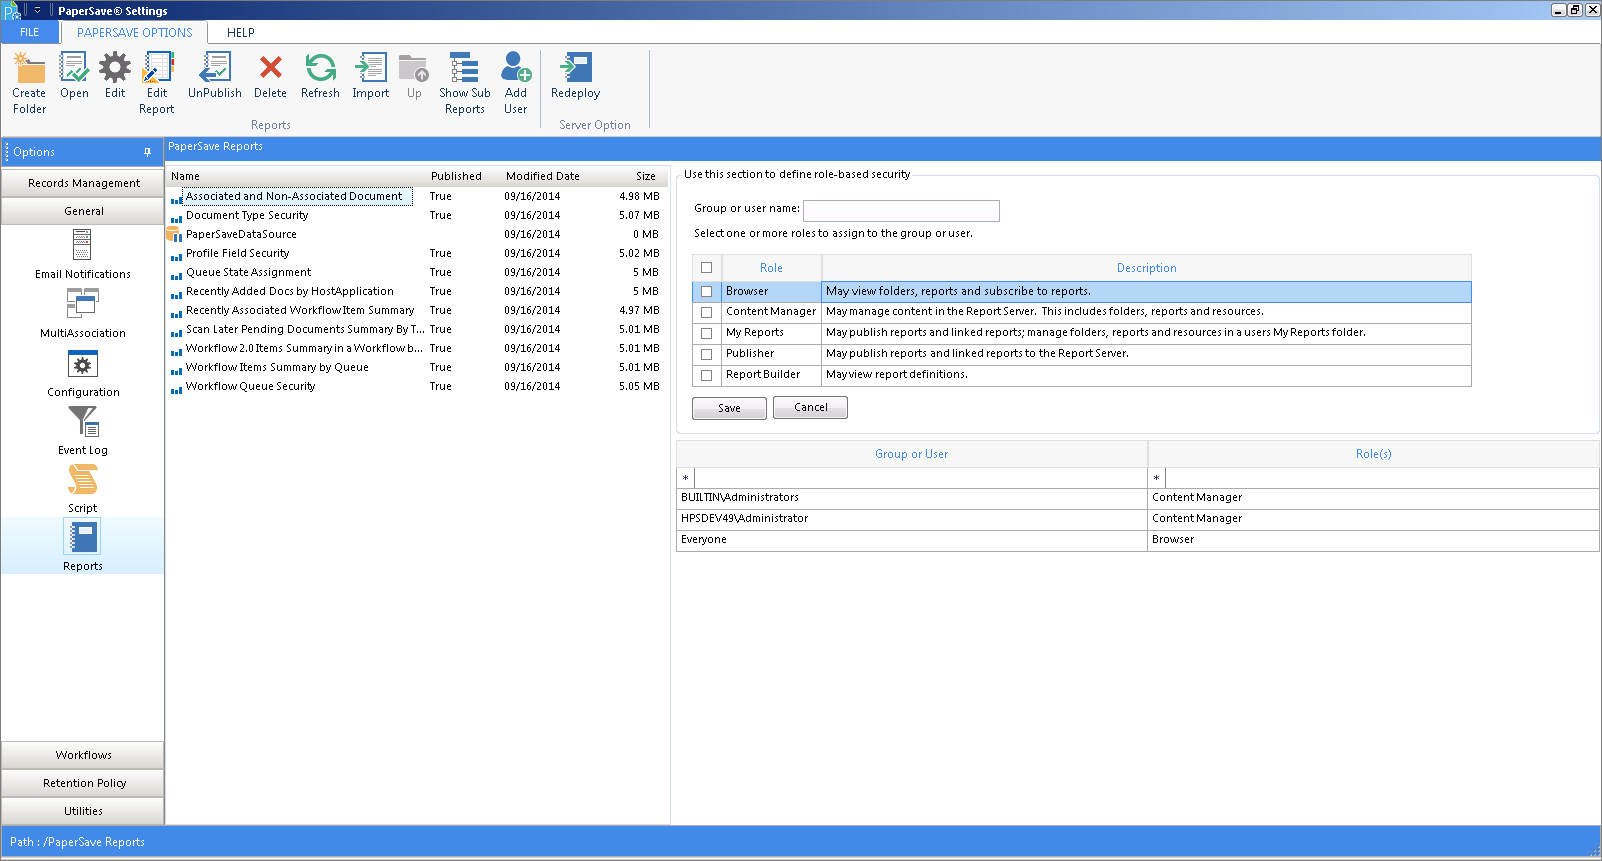Check the My Reports role checkbox
The width and height of the screenshot is (1602, 861).
707,333
